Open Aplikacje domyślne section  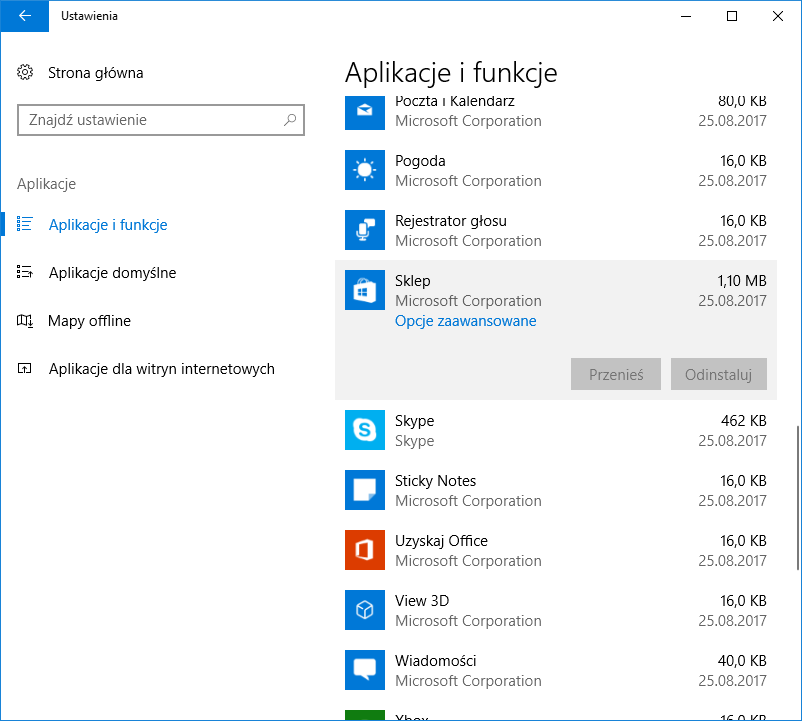(x=112, y=273)
